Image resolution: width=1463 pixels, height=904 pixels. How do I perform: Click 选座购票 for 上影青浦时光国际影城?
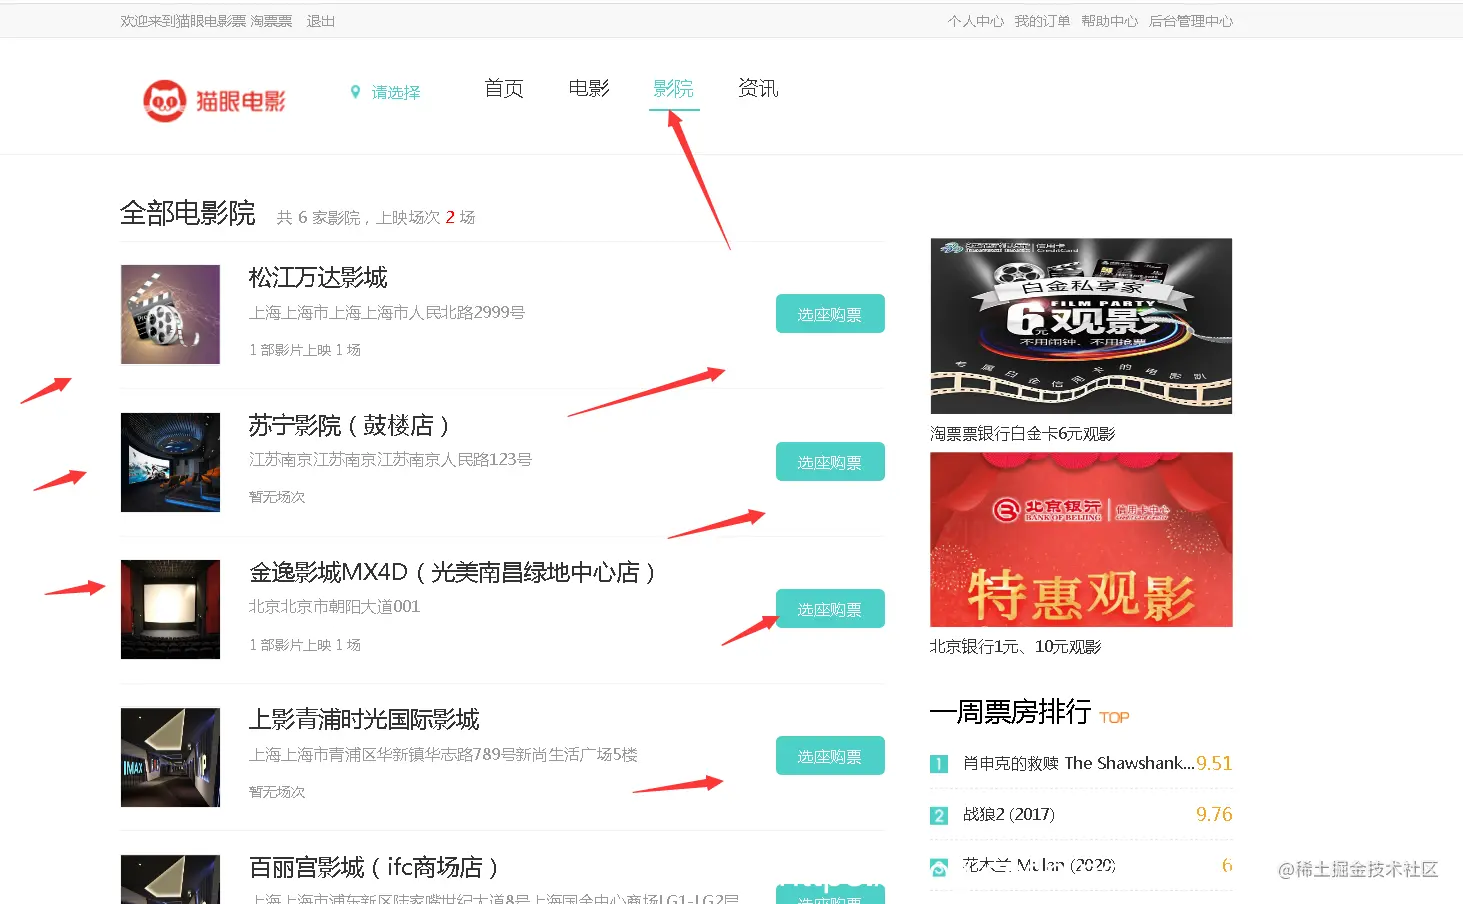point(830,756)
